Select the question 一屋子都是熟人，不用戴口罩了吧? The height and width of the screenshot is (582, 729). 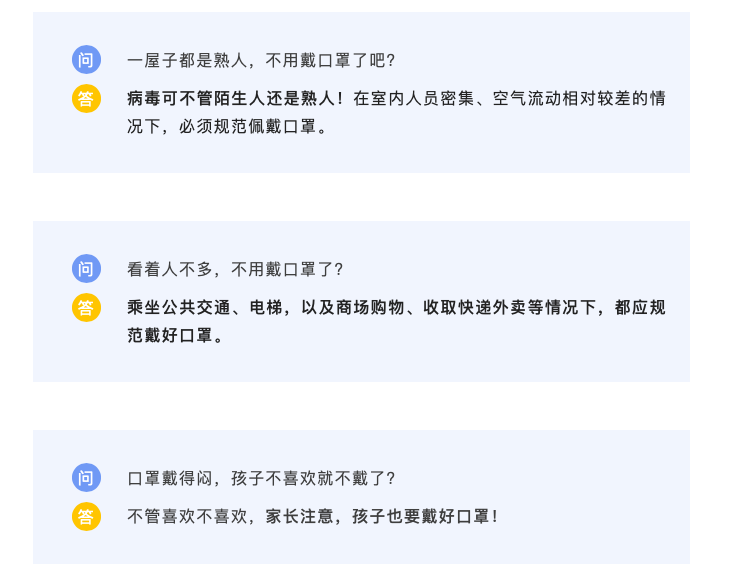(x=261, y=60)
